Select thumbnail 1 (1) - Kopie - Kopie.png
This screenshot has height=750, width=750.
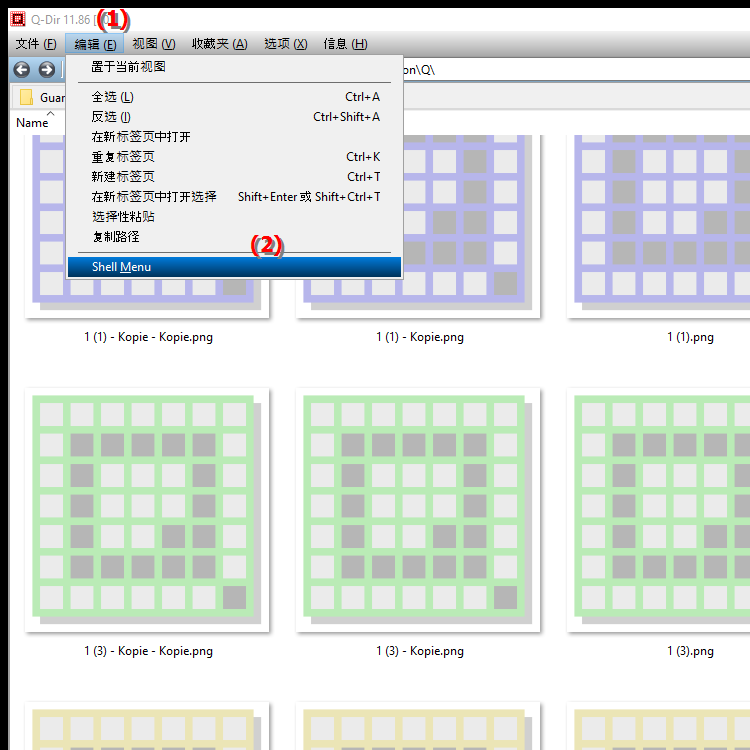pyautogui.click(x=147, y=298)
